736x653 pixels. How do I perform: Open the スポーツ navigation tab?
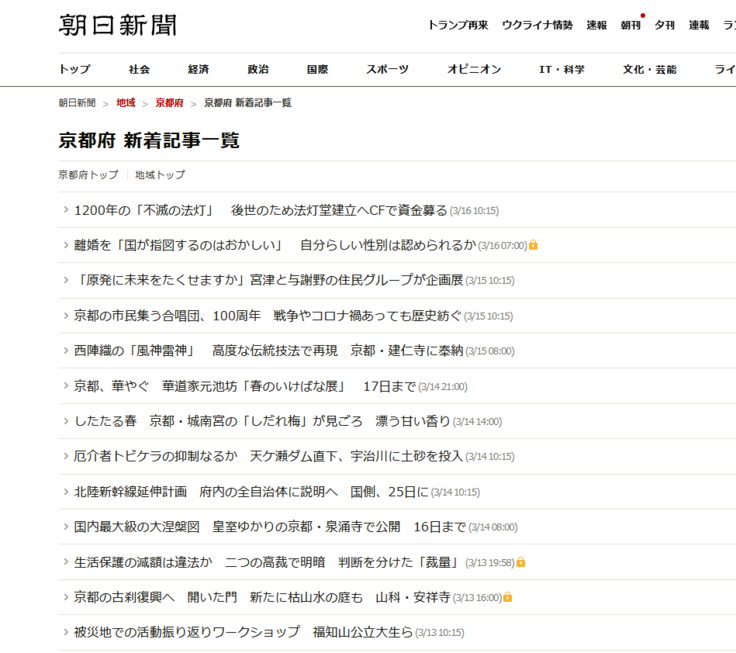coord(387,69)
